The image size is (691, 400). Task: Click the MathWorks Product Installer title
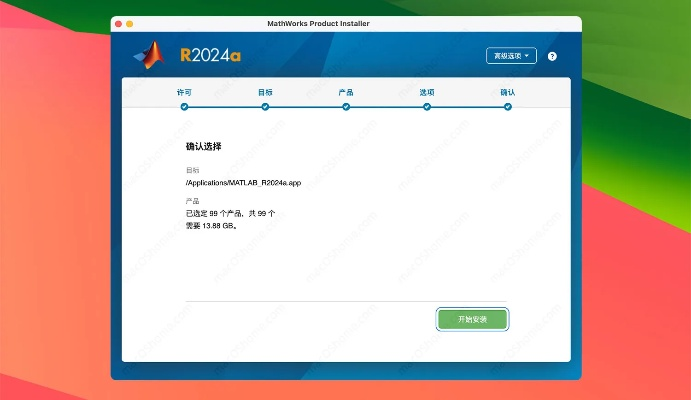click(x=318, y=24)
